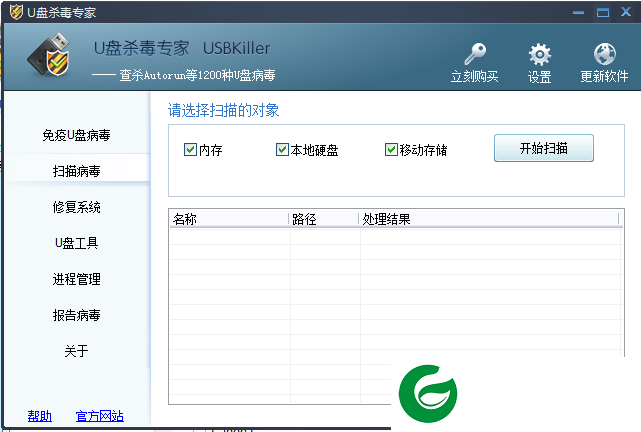641x432 pixels.
Task: Click the title bar shield icon
Action: click(16, 12)
